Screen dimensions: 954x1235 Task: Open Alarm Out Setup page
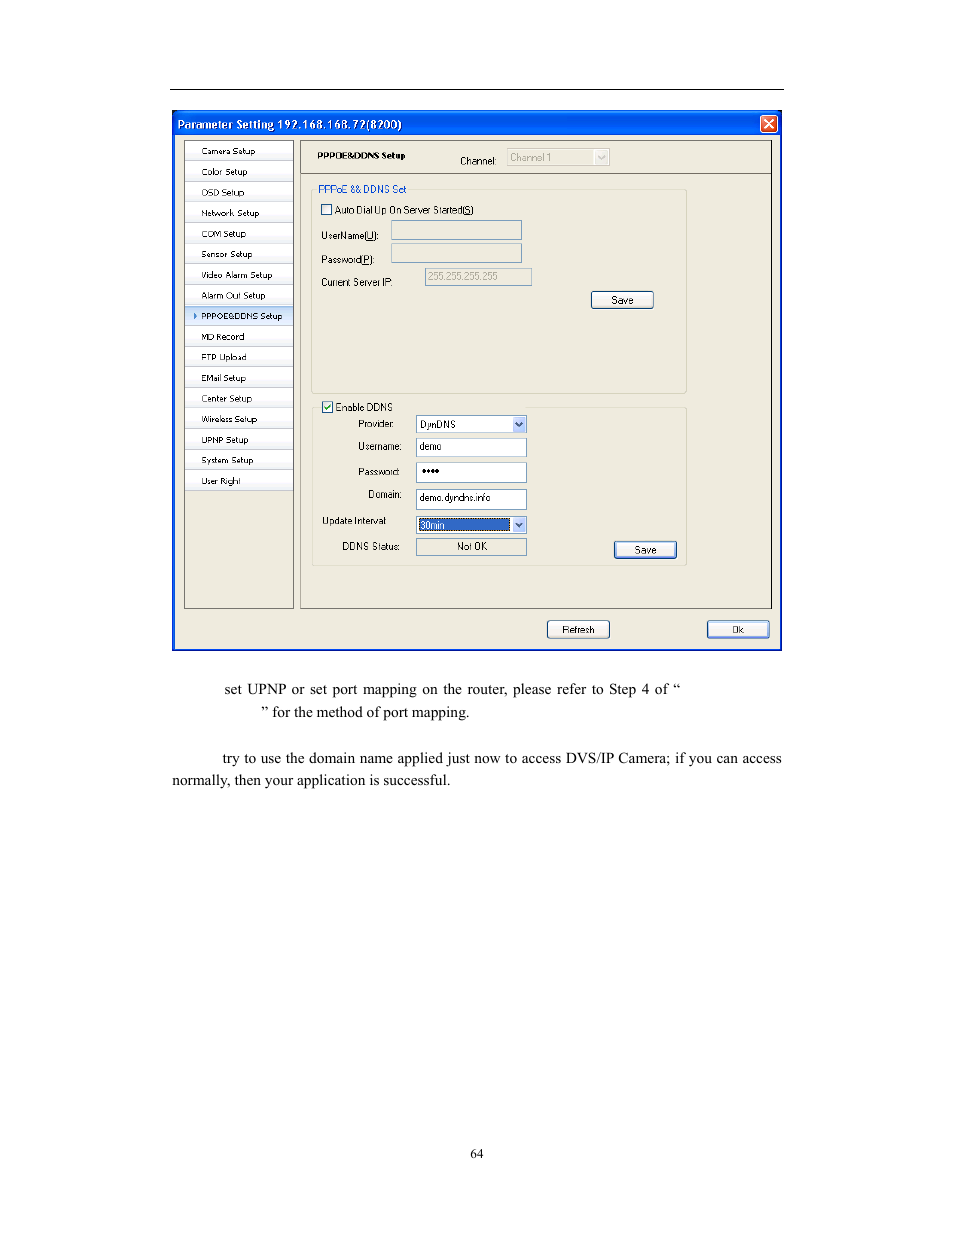click(239, 295)
